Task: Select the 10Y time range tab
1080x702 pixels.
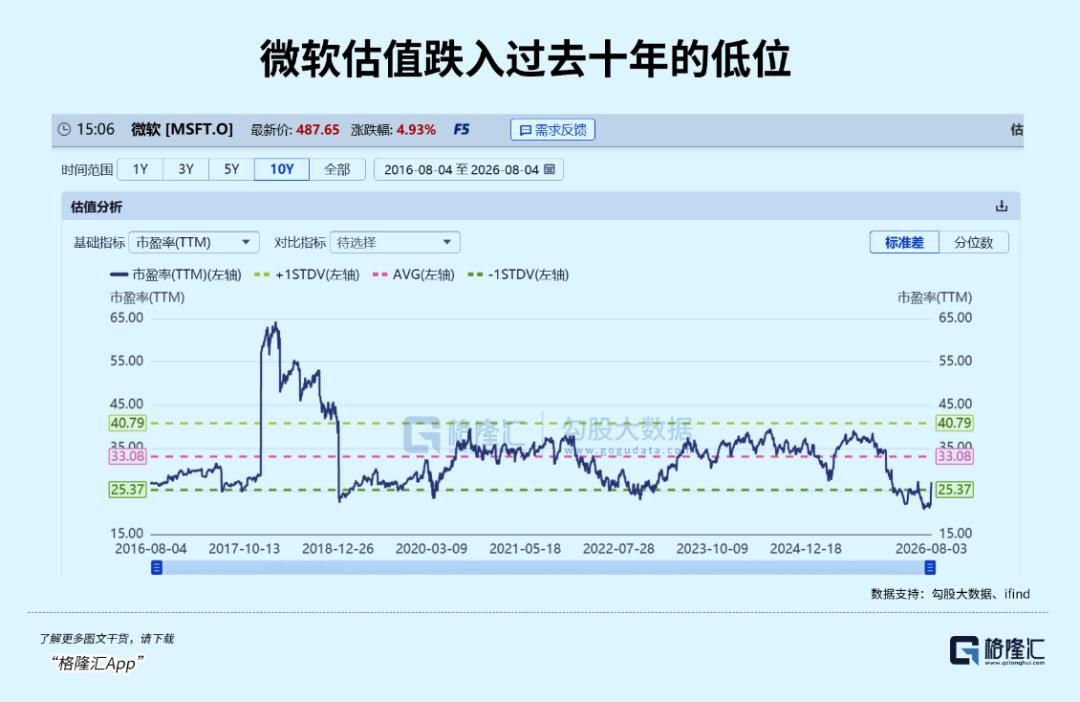Action: (282, 169)
